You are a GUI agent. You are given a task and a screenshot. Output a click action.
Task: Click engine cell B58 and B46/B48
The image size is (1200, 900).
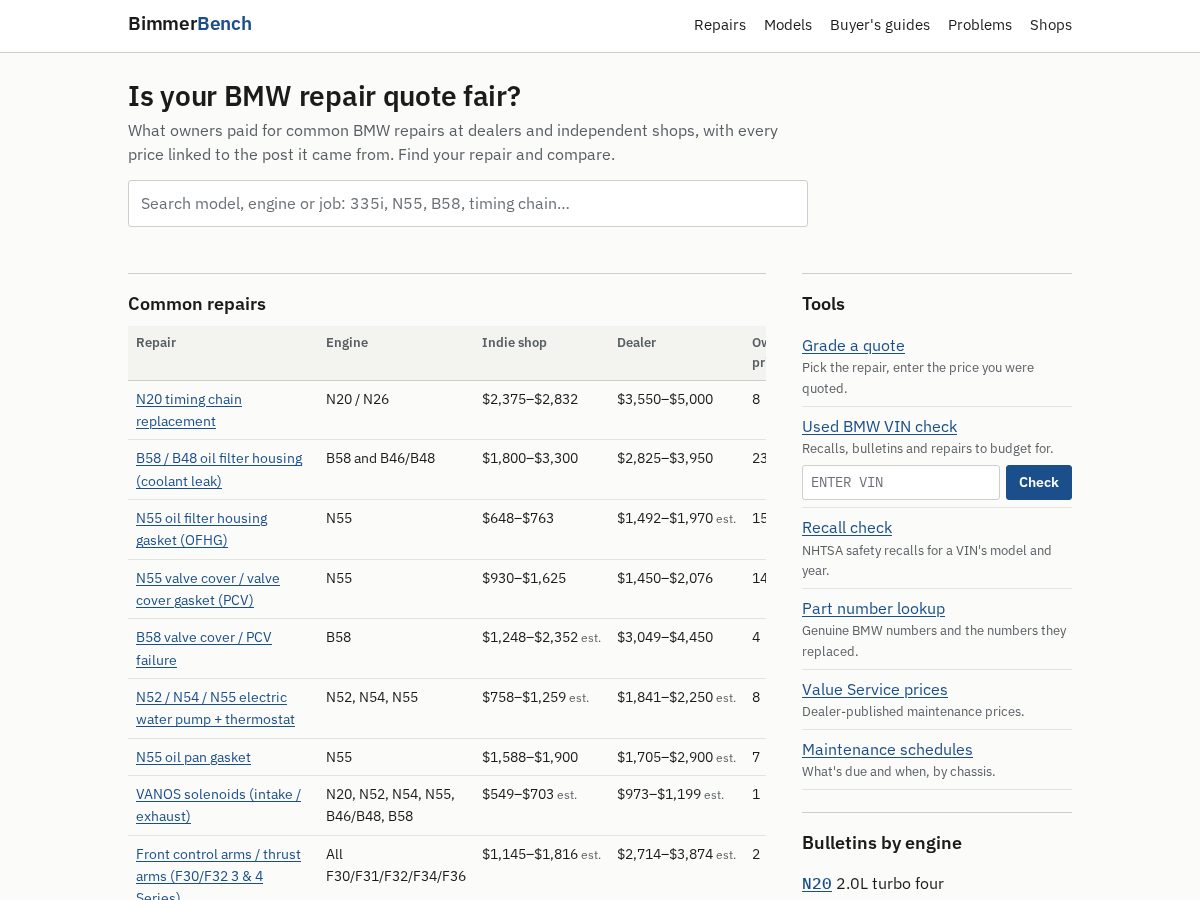[x=380, y=458]
